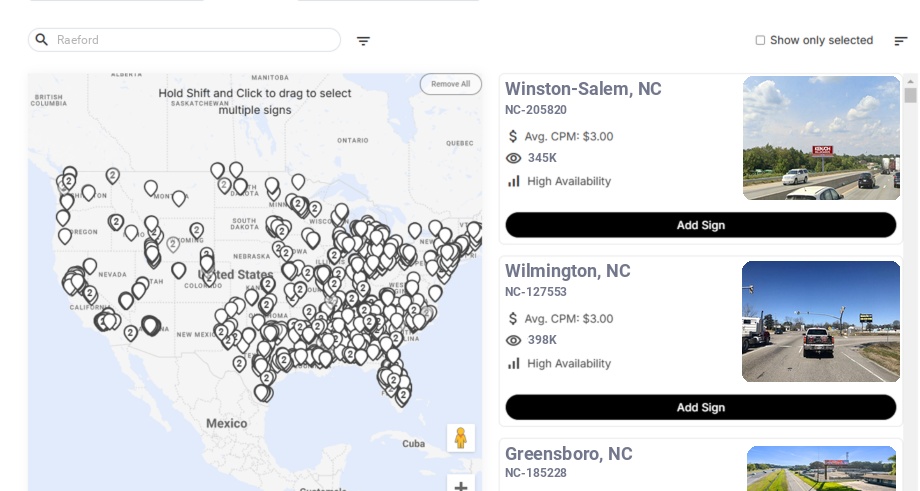
Task: Open the filter icon beside search
Action: (363, 41)
